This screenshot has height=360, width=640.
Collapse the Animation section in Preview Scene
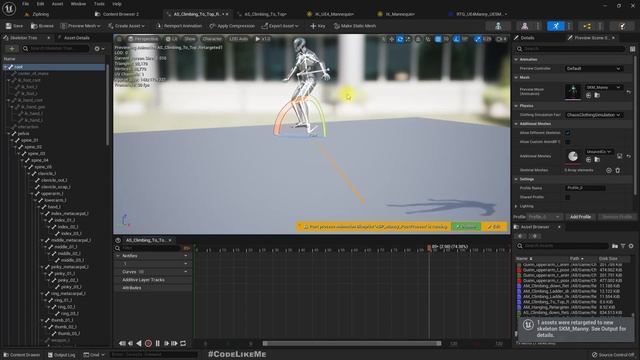(516, 60)
